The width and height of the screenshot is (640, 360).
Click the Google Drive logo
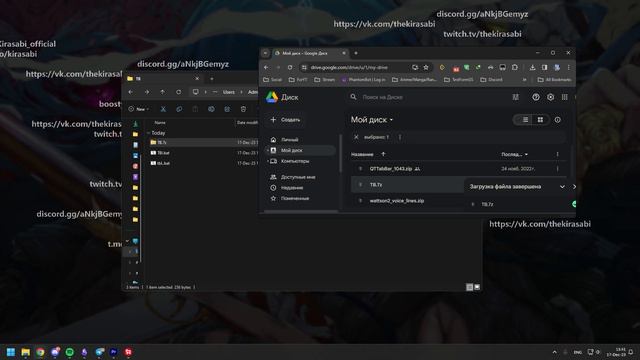click(x=271, y=97)
